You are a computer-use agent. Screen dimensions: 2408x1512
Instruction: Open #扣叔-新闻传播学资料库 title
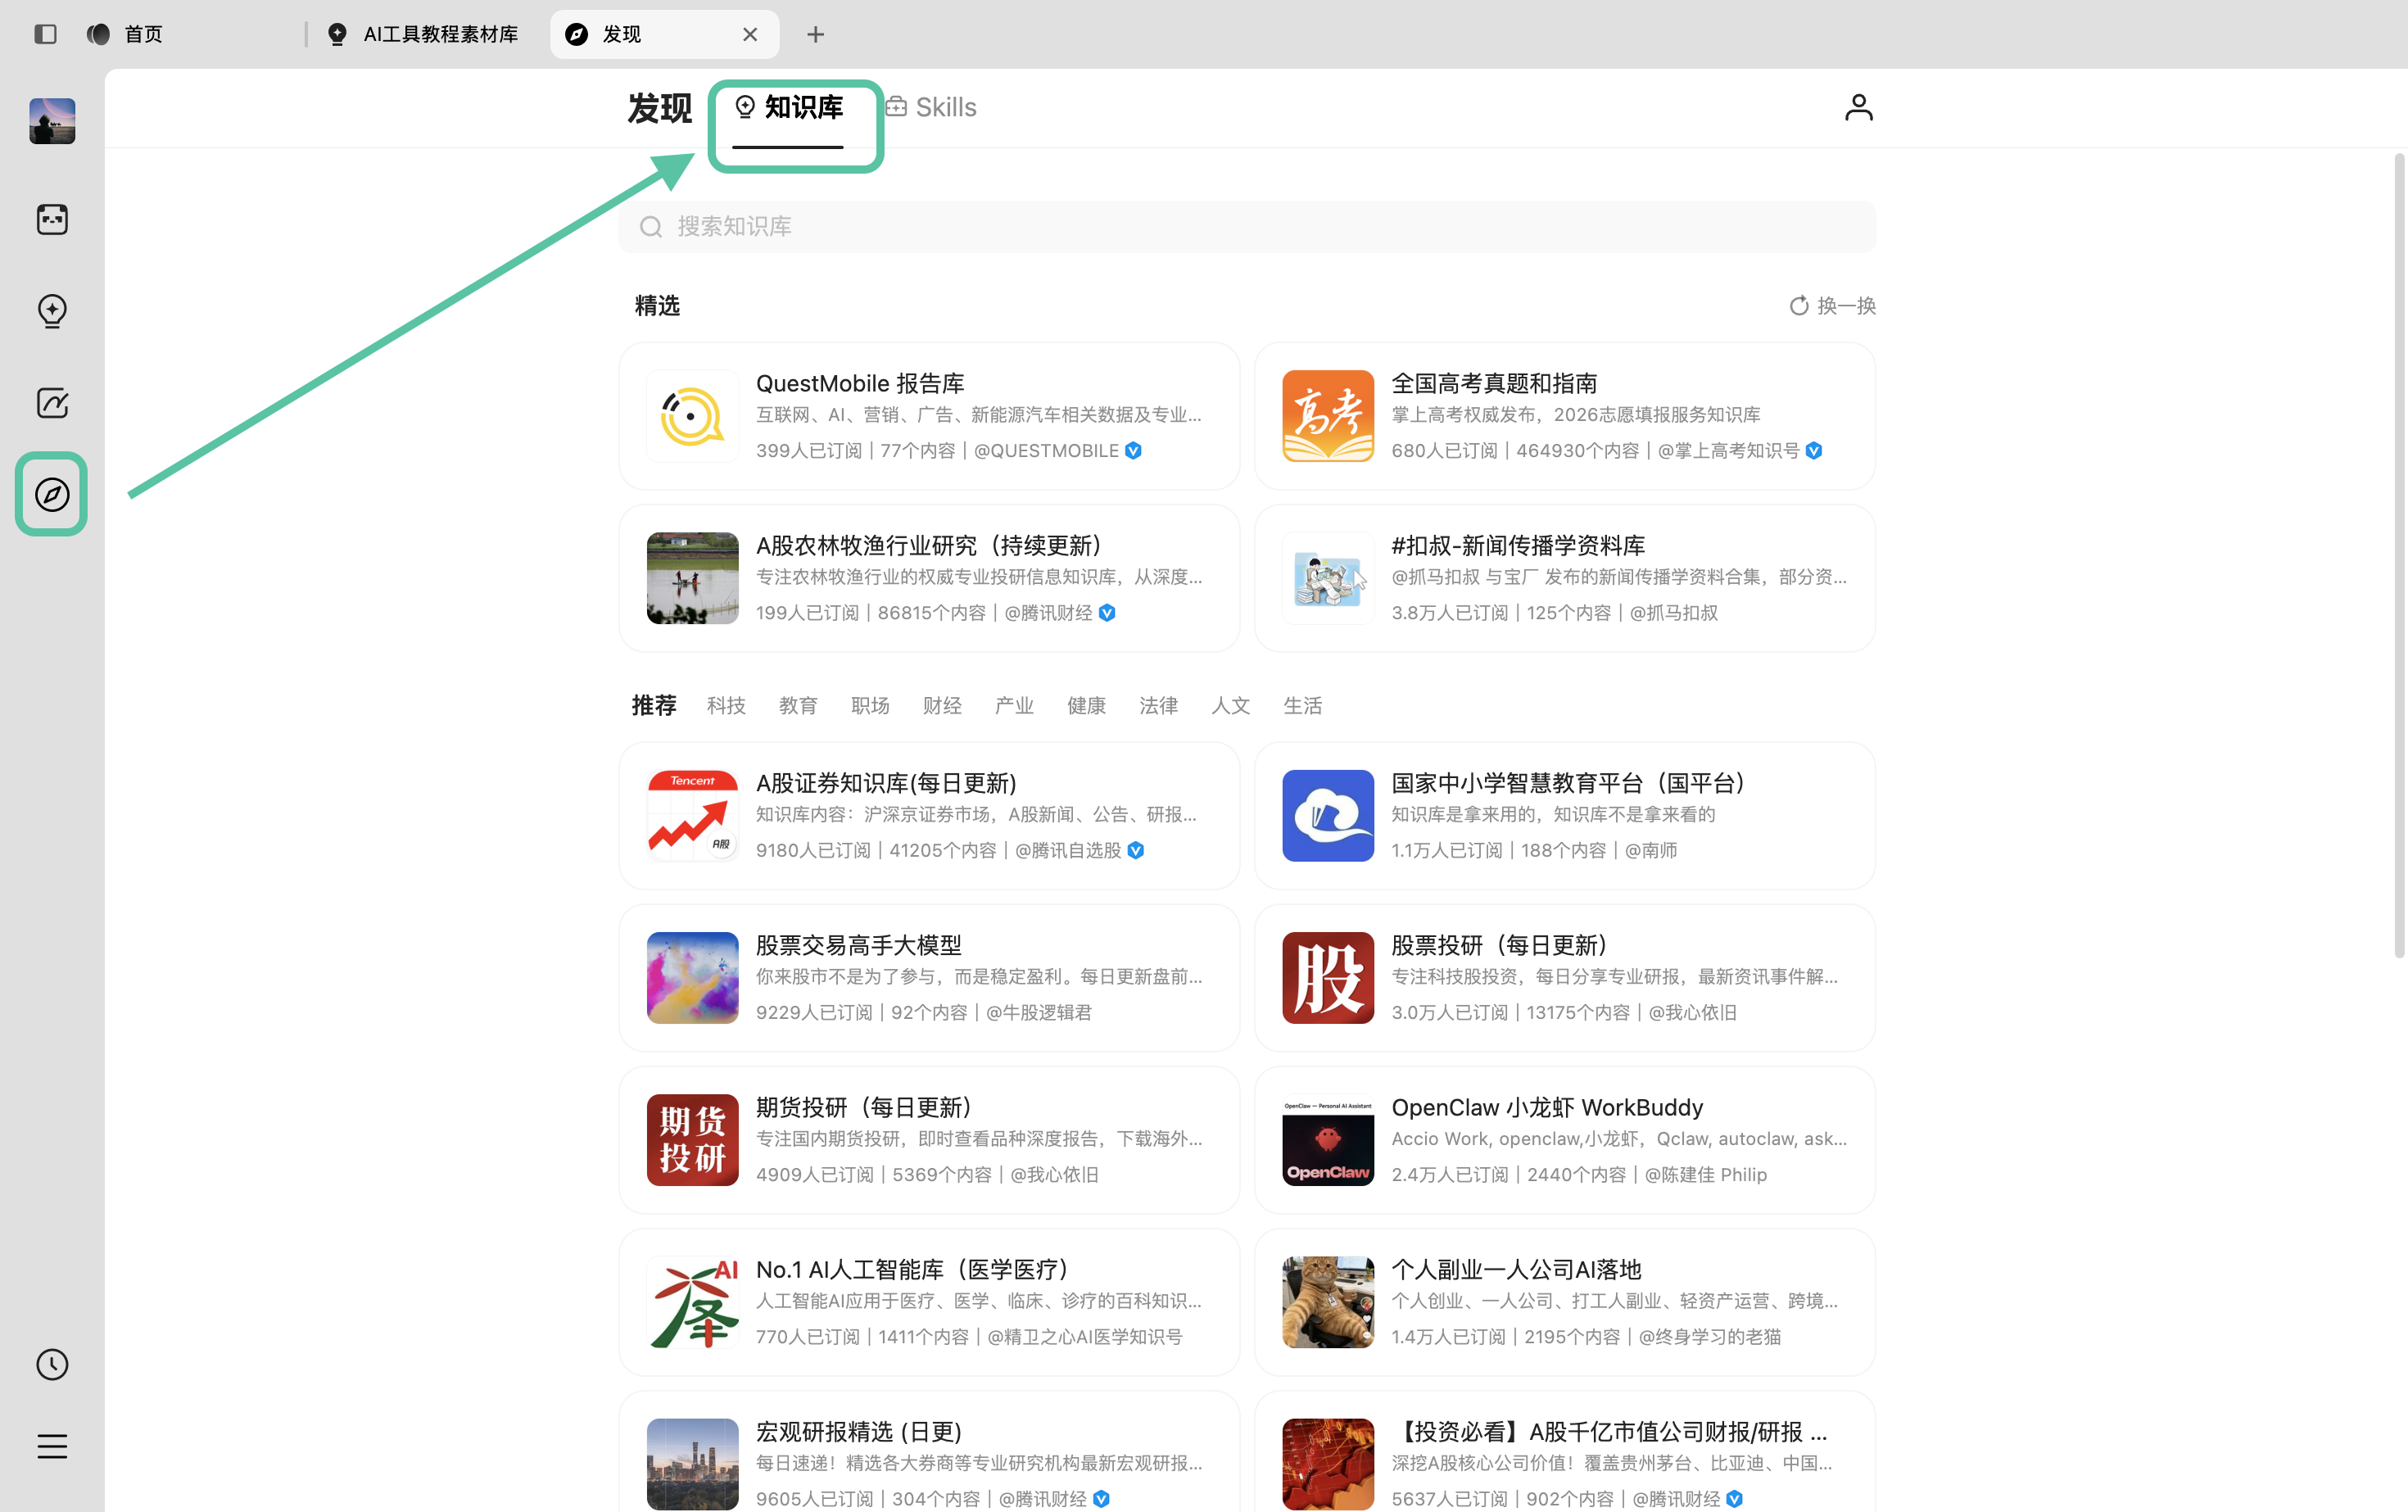point(1518,546)
